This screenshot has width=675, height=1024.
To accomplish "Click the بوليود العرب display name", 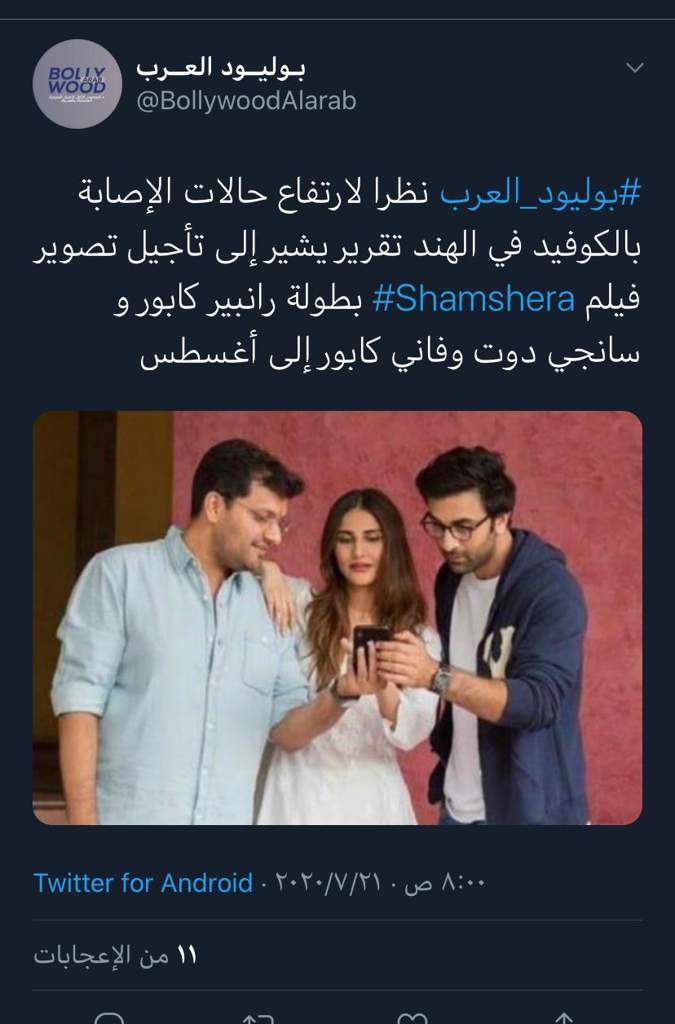I will coord(221,67).
